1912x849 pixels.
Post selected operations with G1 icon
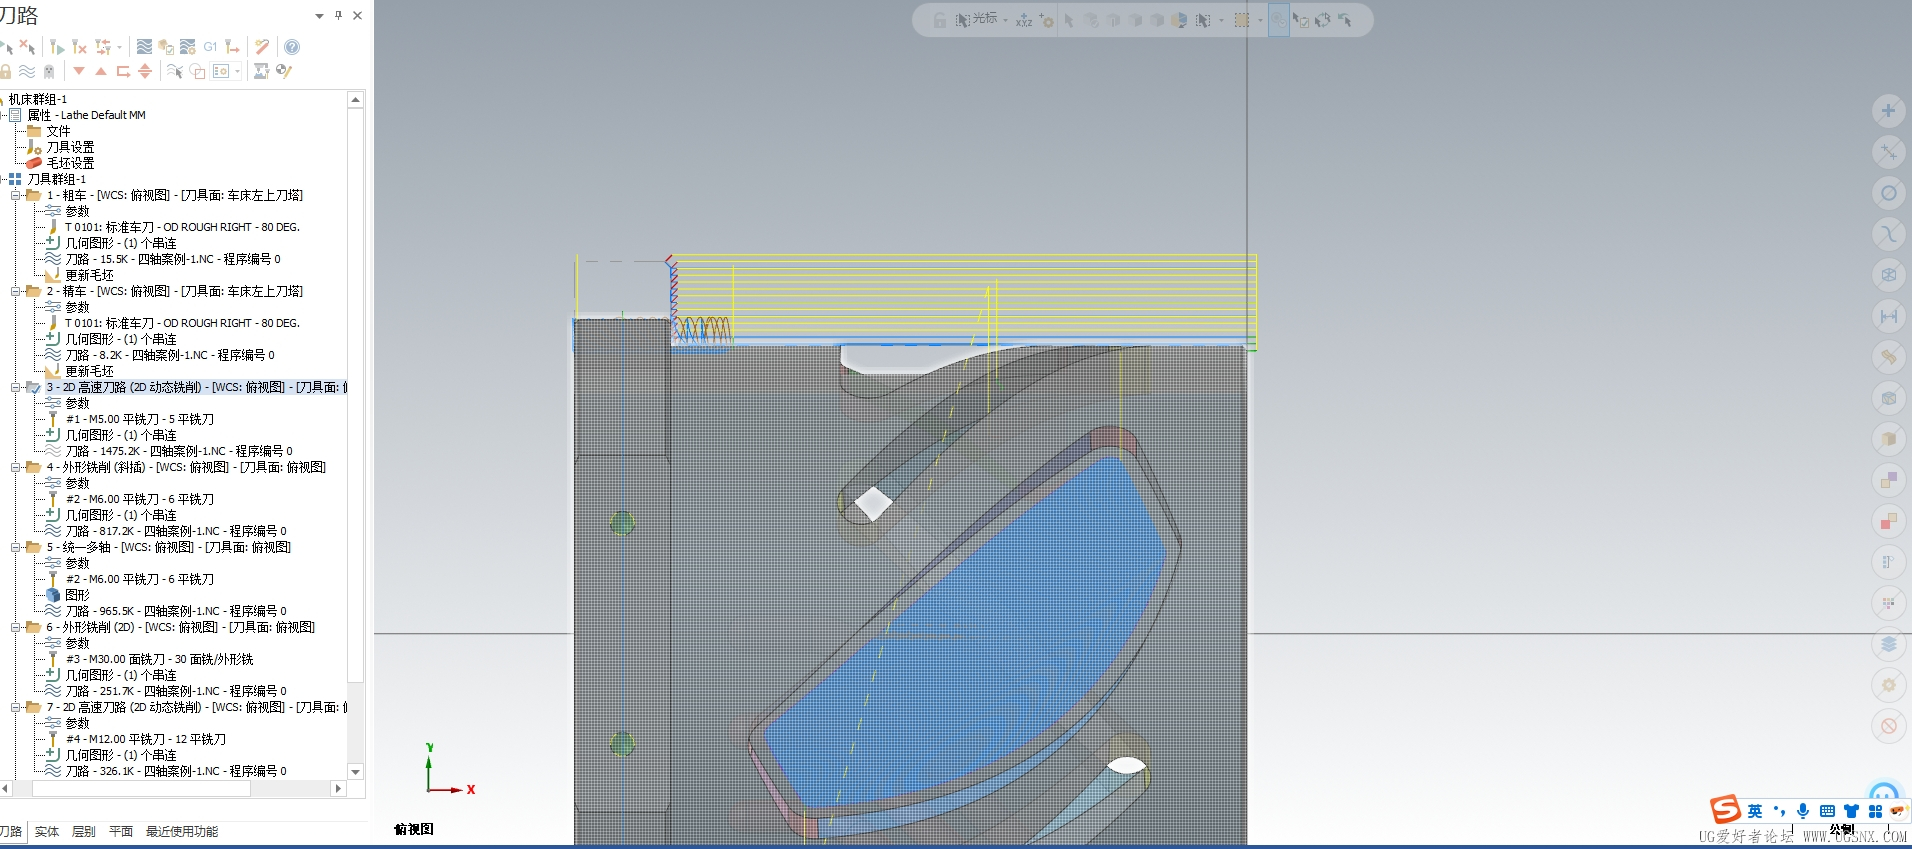[x=210, y=47]
